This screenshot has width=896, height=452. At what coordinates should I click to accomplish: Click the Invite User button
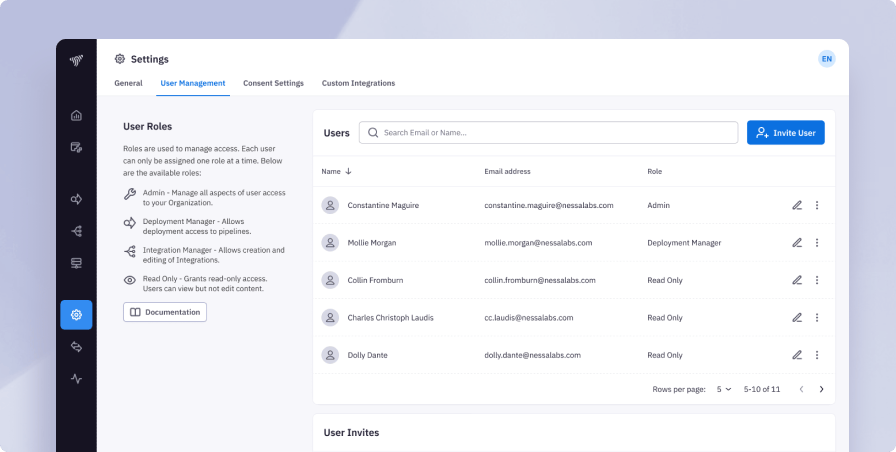tap(785, 133)
